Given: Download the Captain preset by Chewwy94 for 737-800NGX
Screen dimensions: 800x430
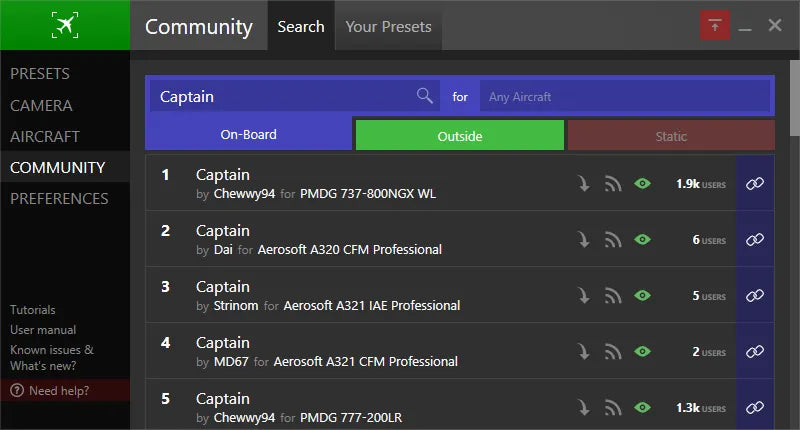Looking at the screenshot, I should tap(584, 183).
